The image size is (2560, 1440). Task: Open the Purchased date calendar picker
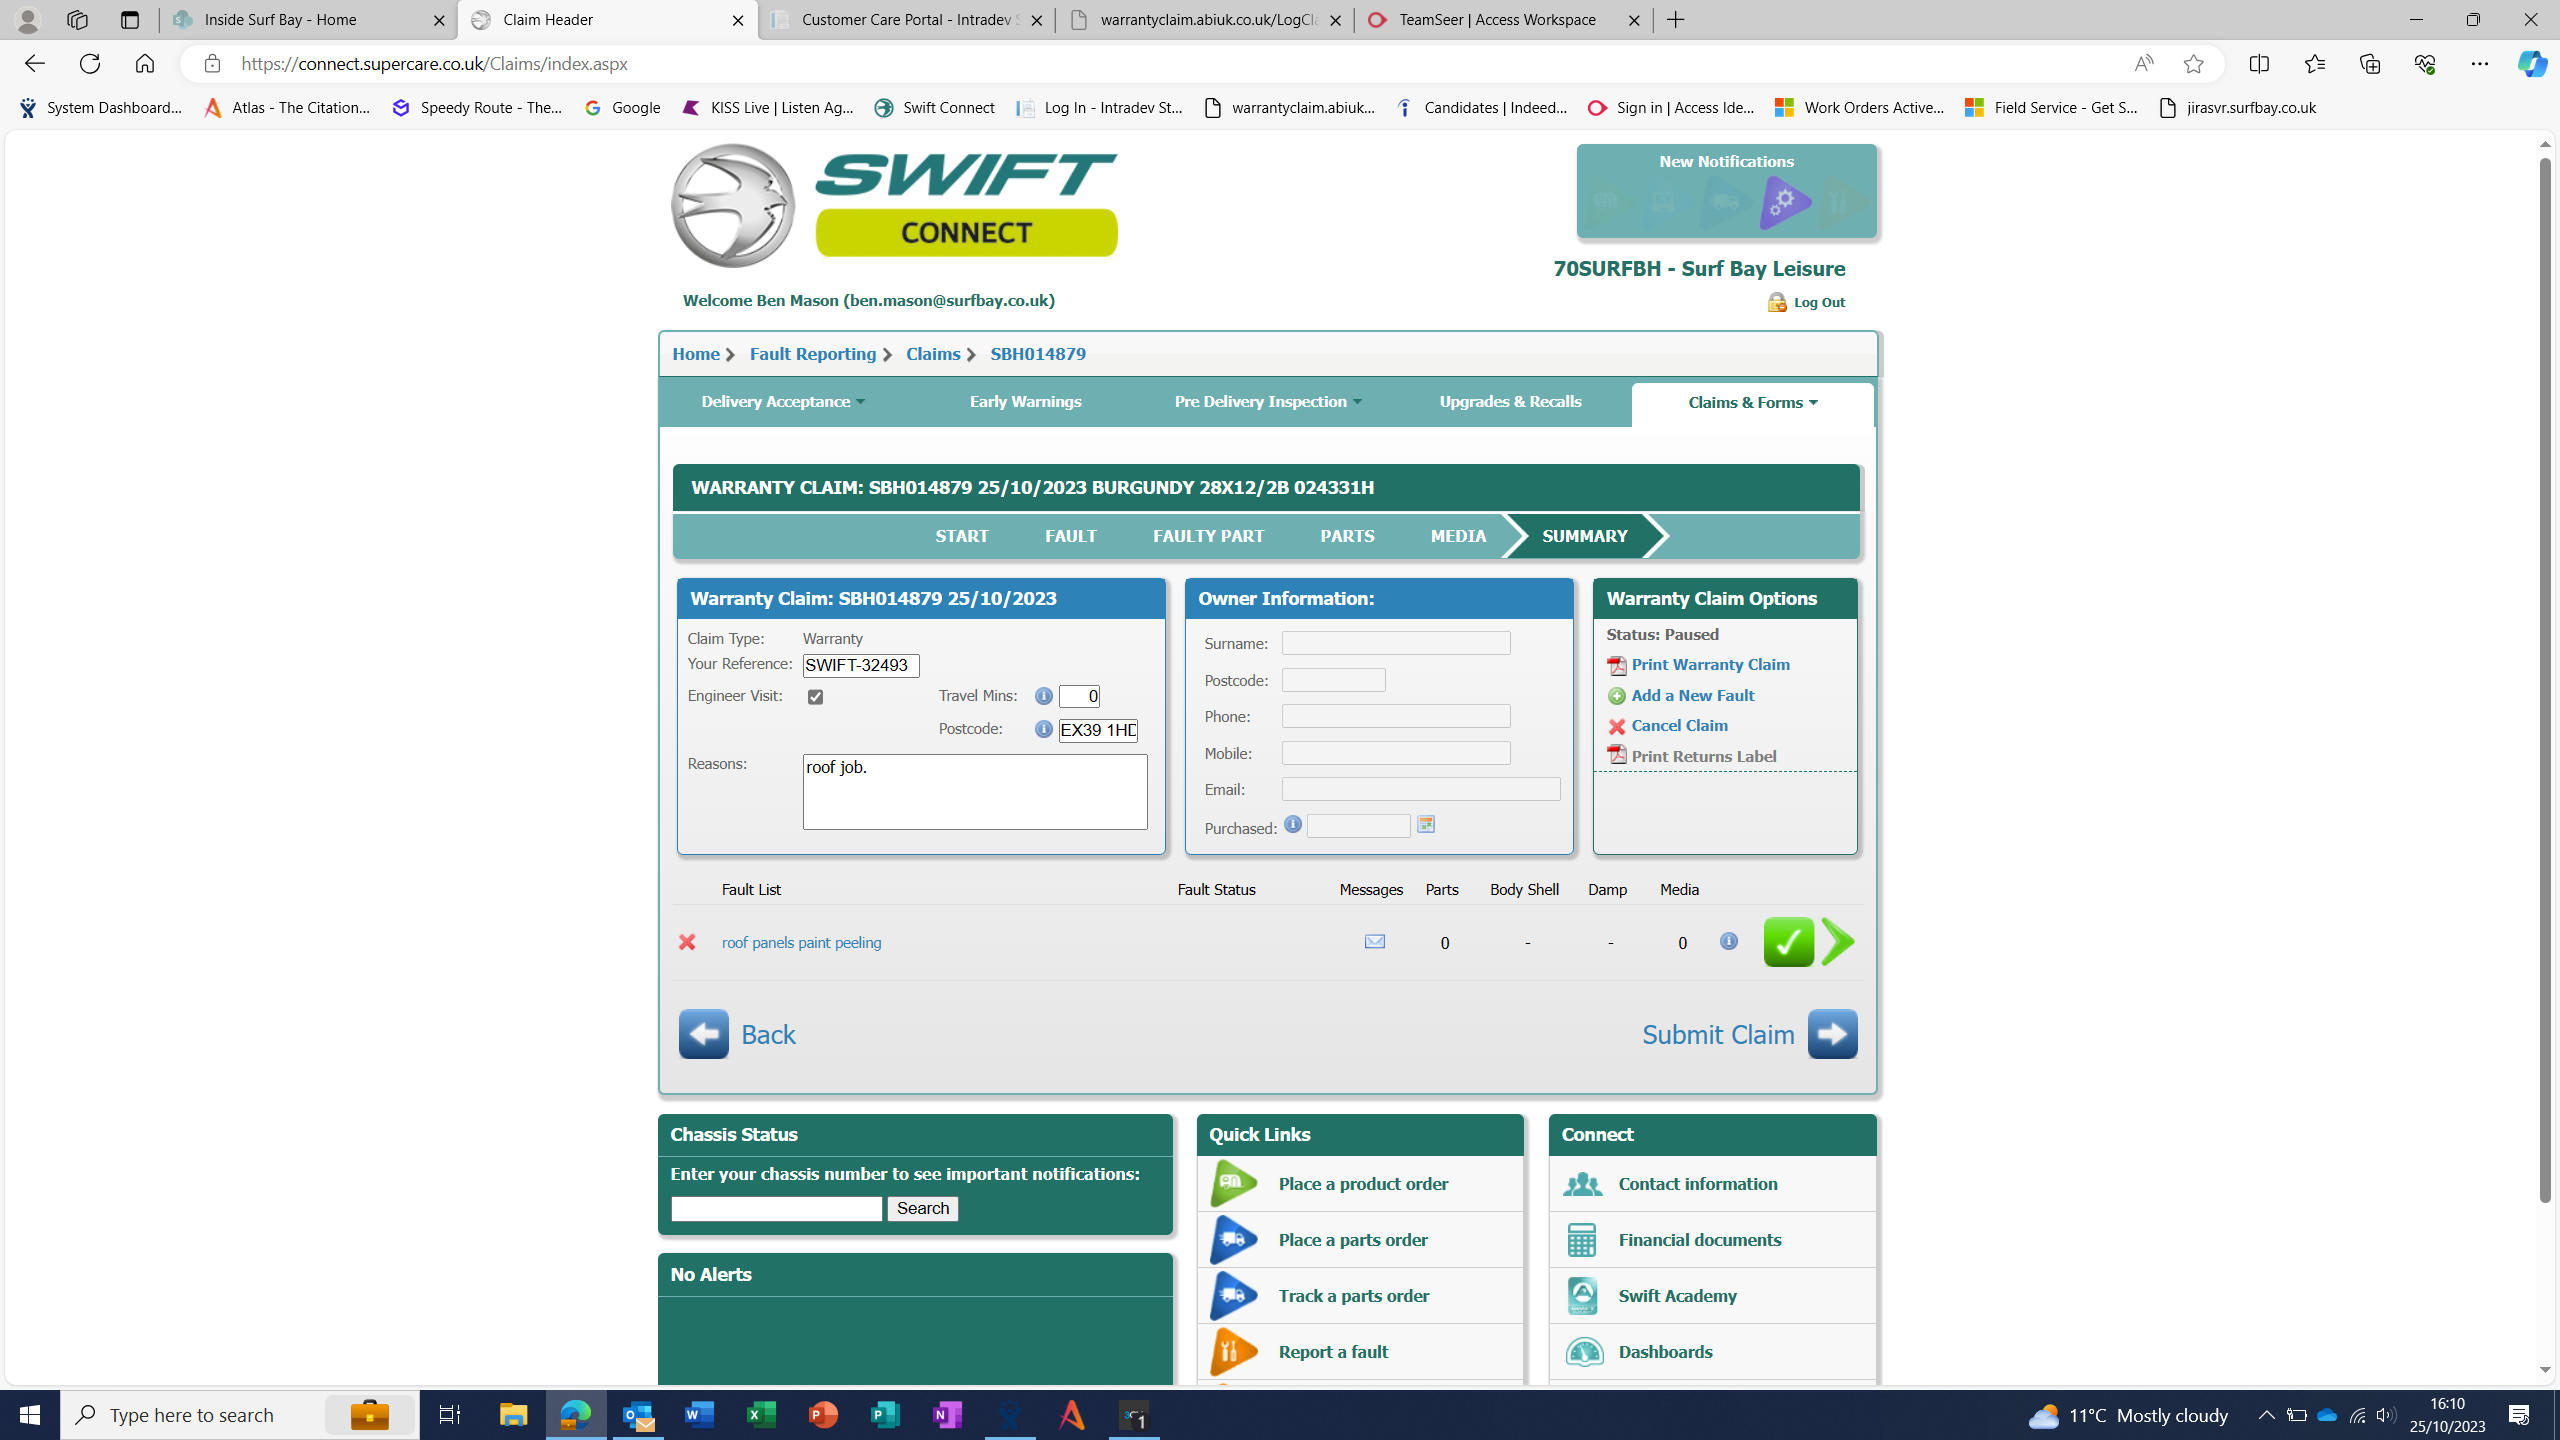coord(1426,825)
